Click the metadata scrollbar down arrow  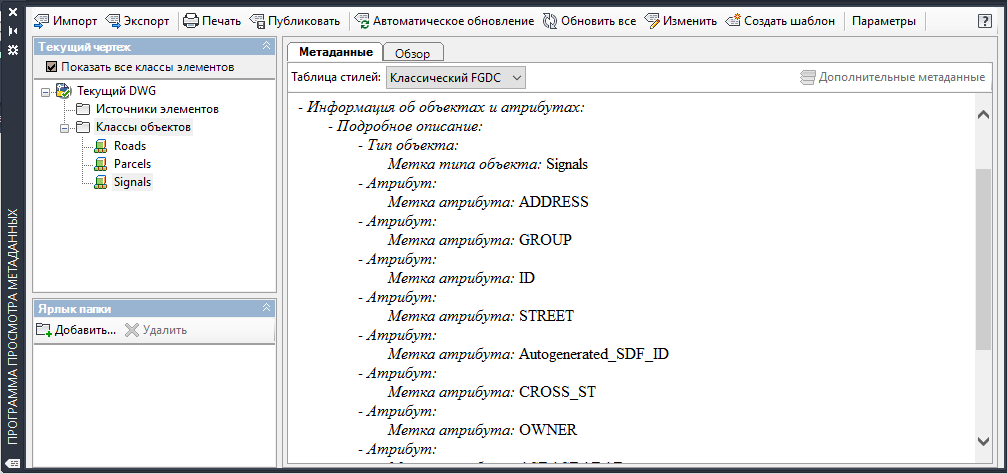click(983, 441)
